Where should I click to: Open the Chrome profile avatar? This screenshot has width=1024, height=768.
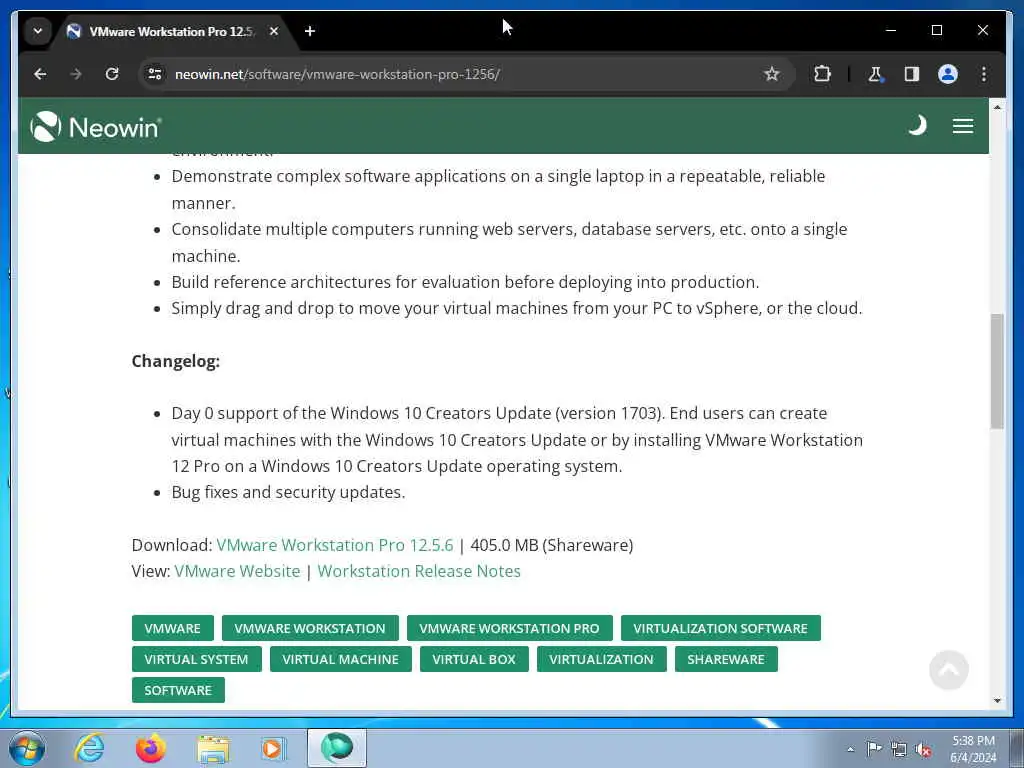pos(948,74)
